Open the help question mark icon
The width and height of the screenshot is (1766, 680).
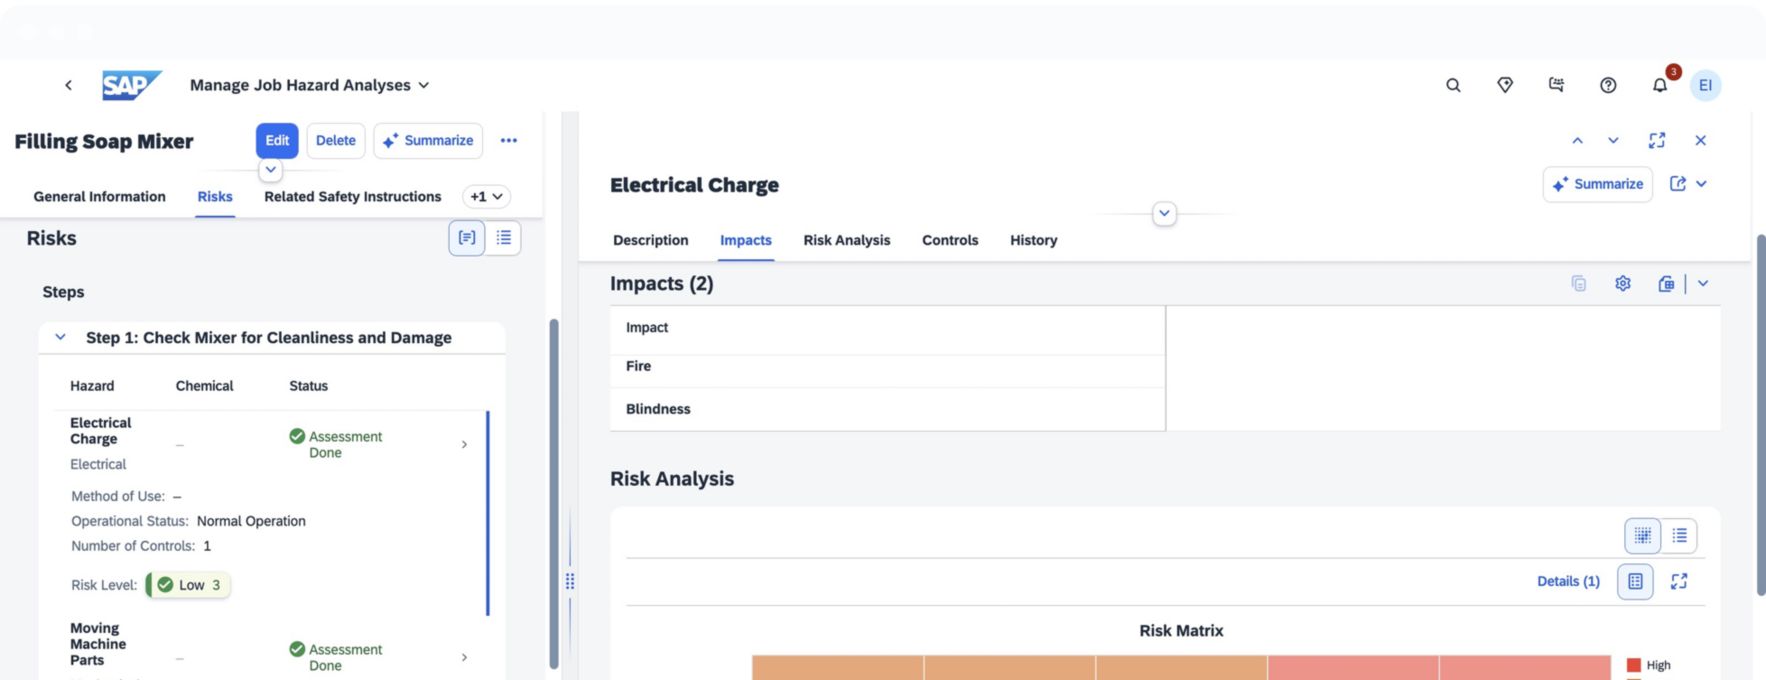[x=1607, y=86]
